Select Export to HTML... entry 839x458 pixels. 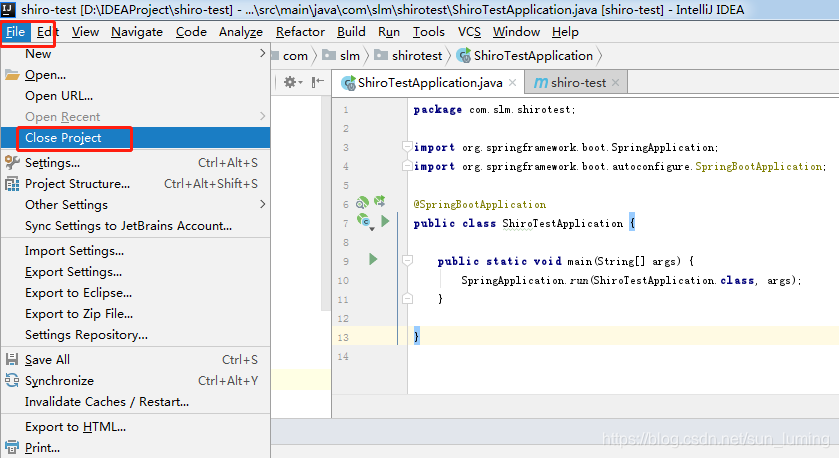(135, 426)
